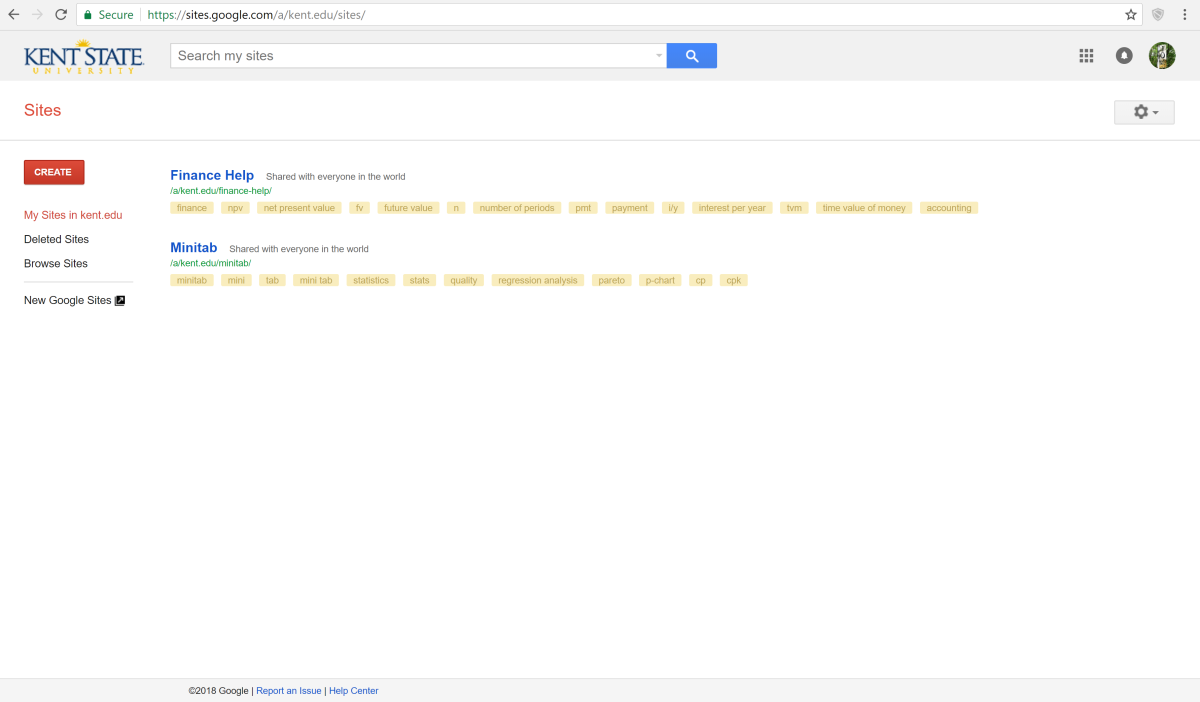Reload the page with browser refresh

[61, 15]
